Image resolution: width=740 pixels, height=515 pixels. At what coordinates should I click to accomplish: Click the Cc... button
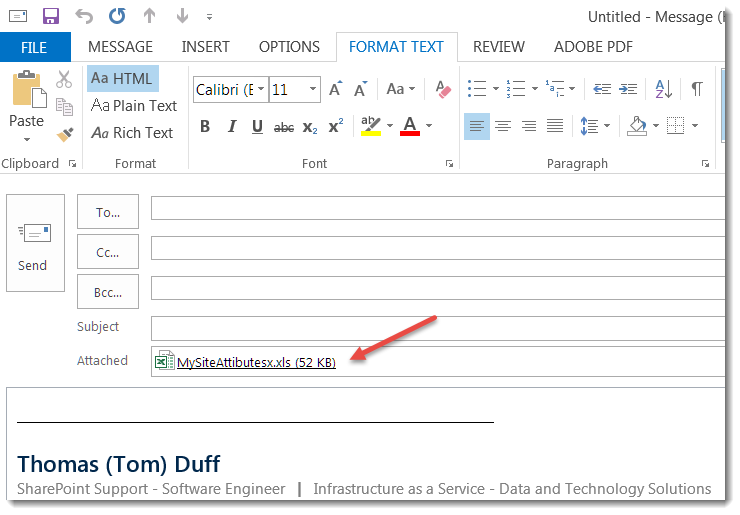click(108, 252)
